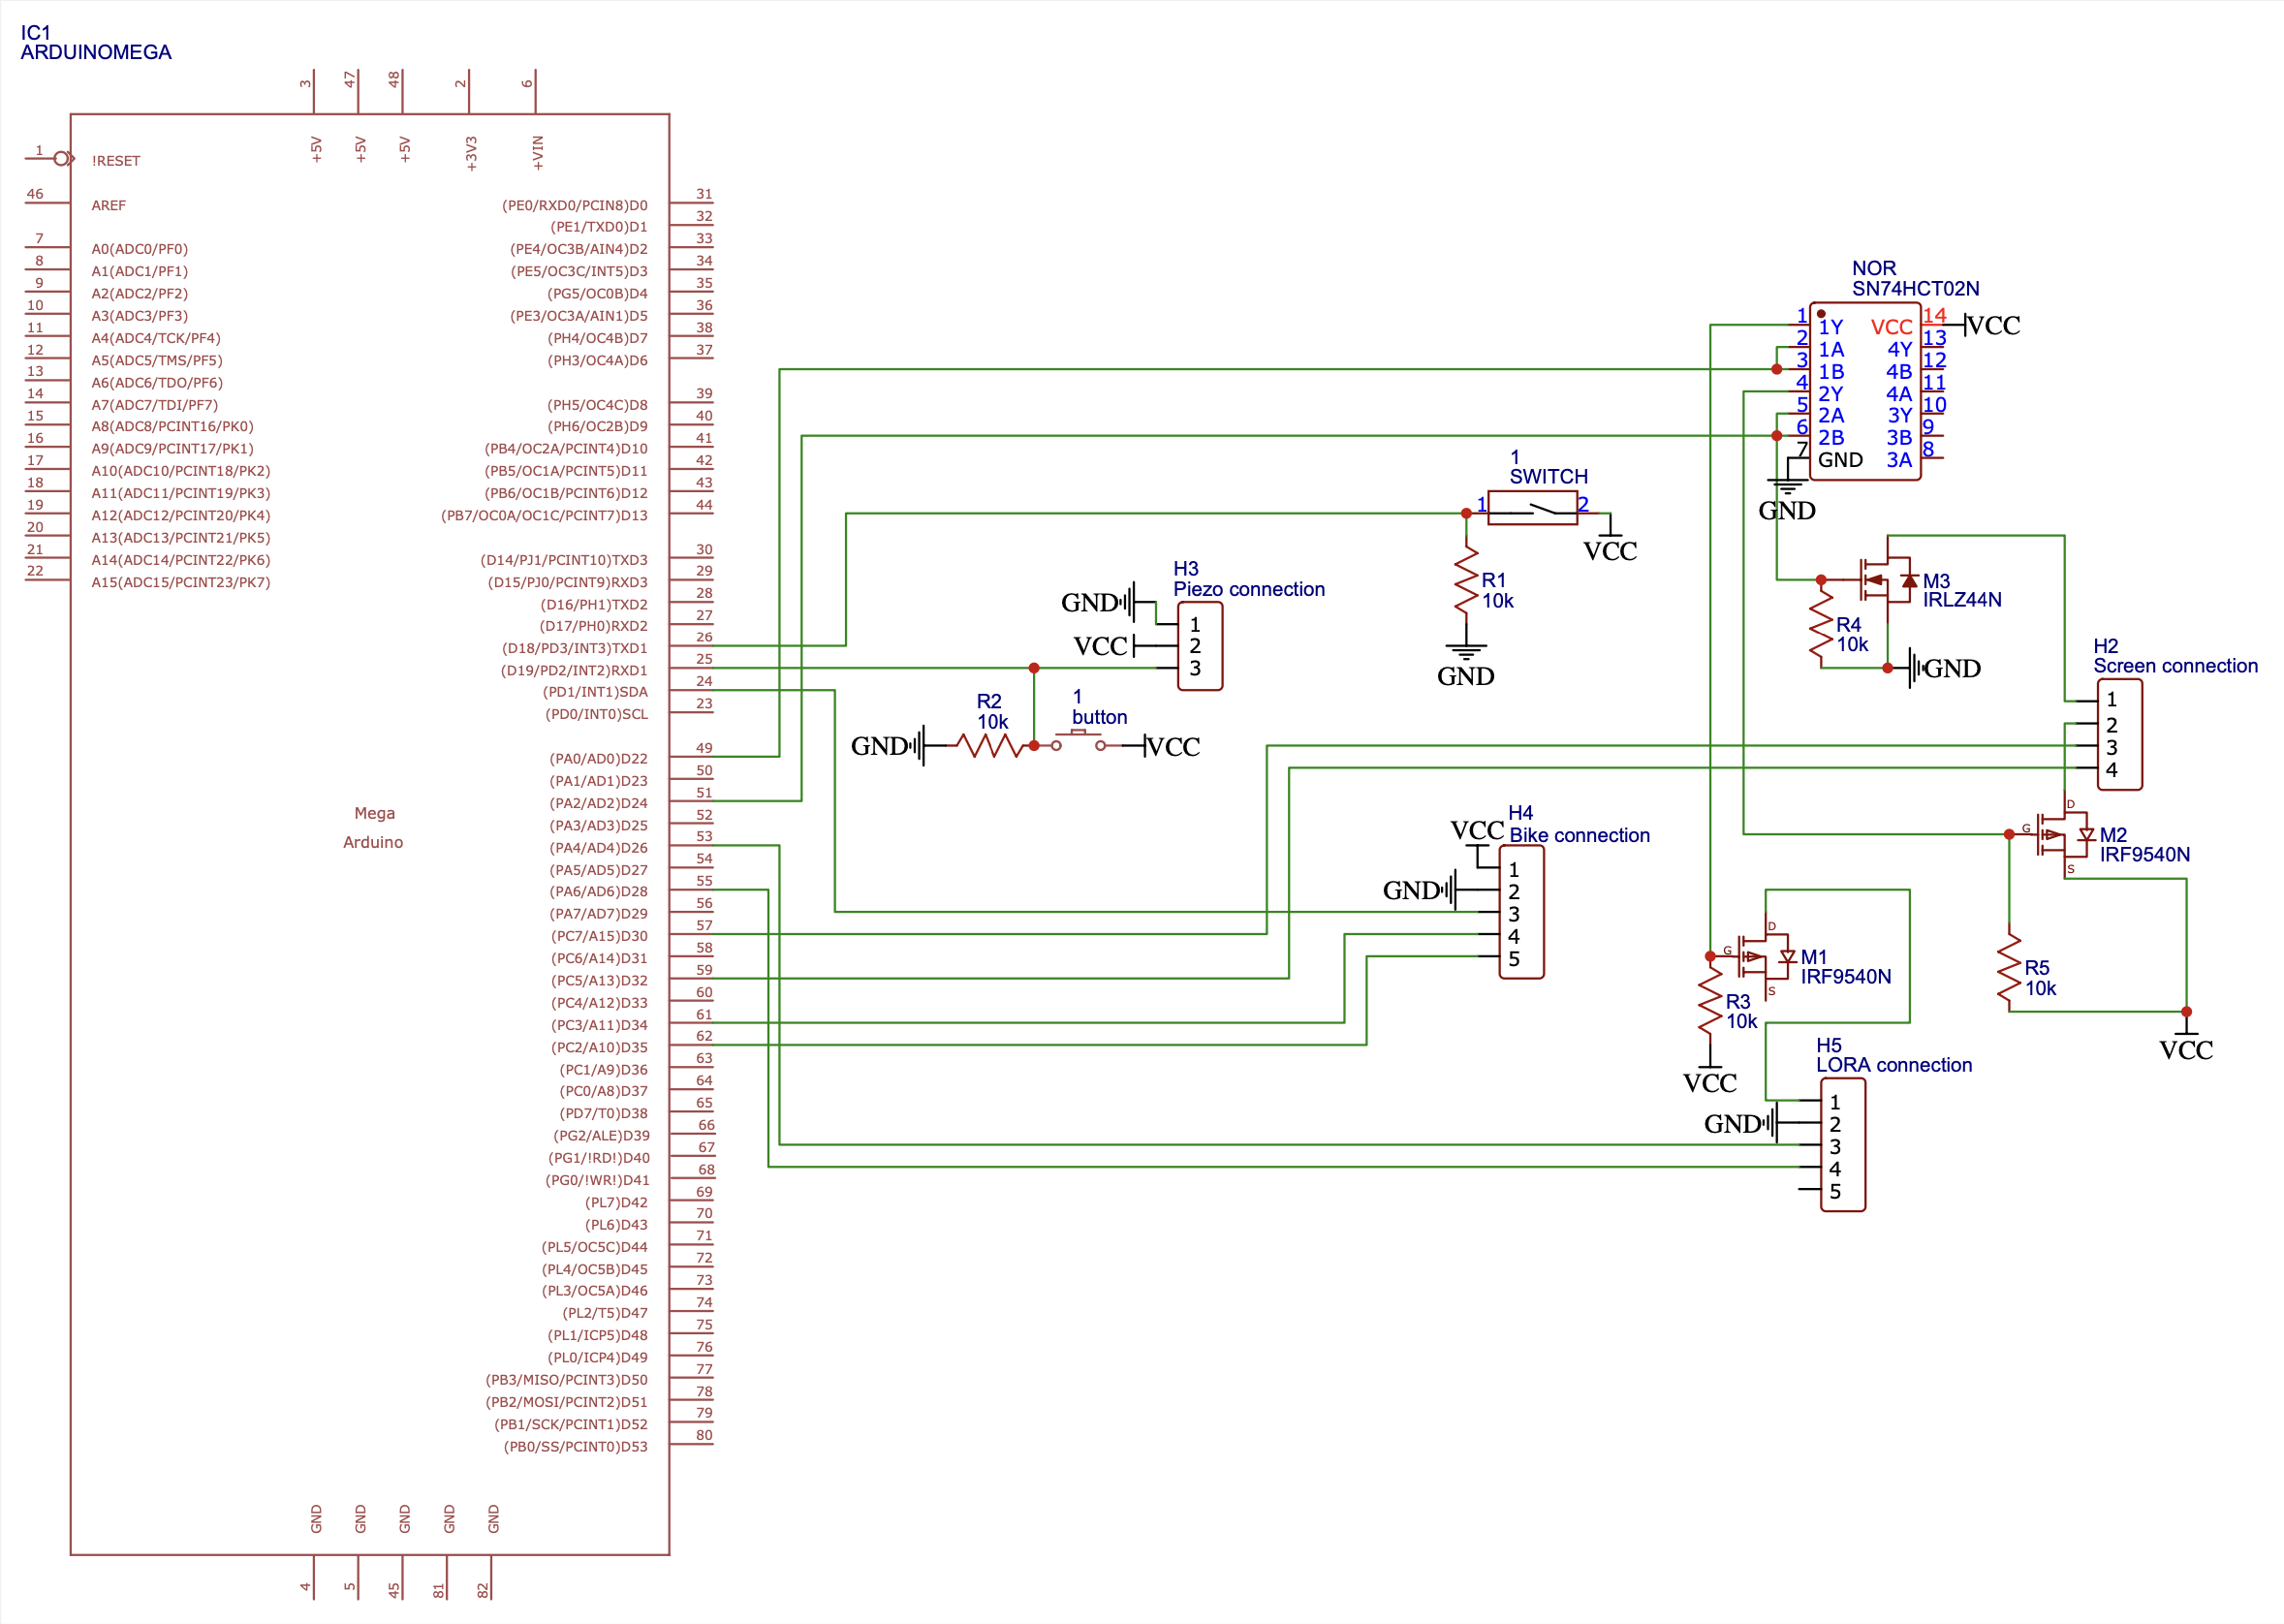Click the 'Piezo connection' label

pyautogui.click(x=1249, y=589)
